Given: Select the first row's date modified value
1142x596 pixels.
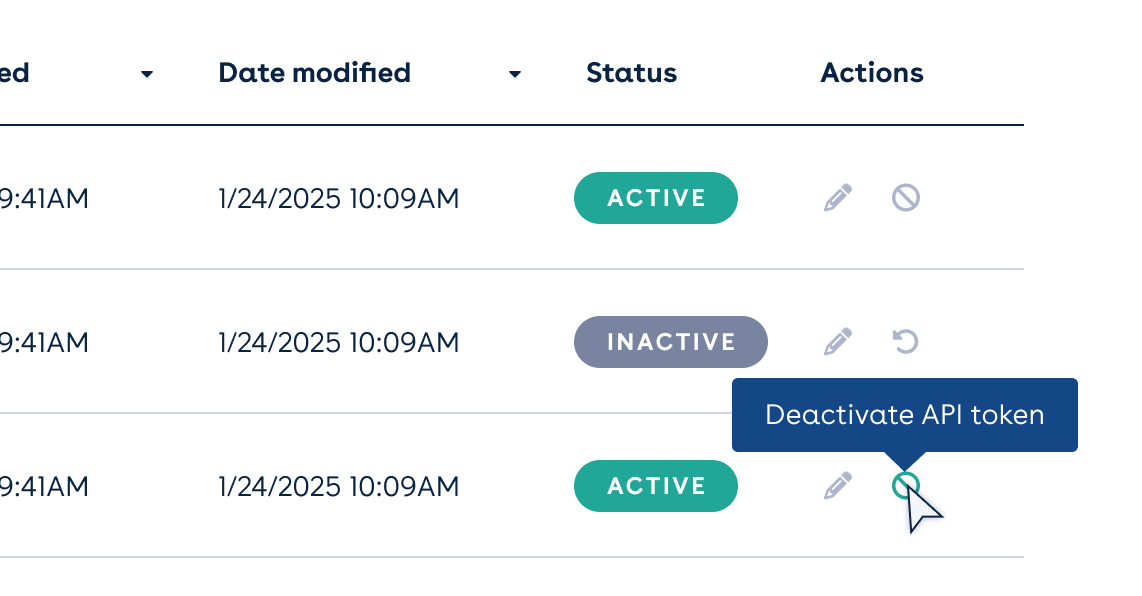Looking at the screenshot, I should click(339, 198).
